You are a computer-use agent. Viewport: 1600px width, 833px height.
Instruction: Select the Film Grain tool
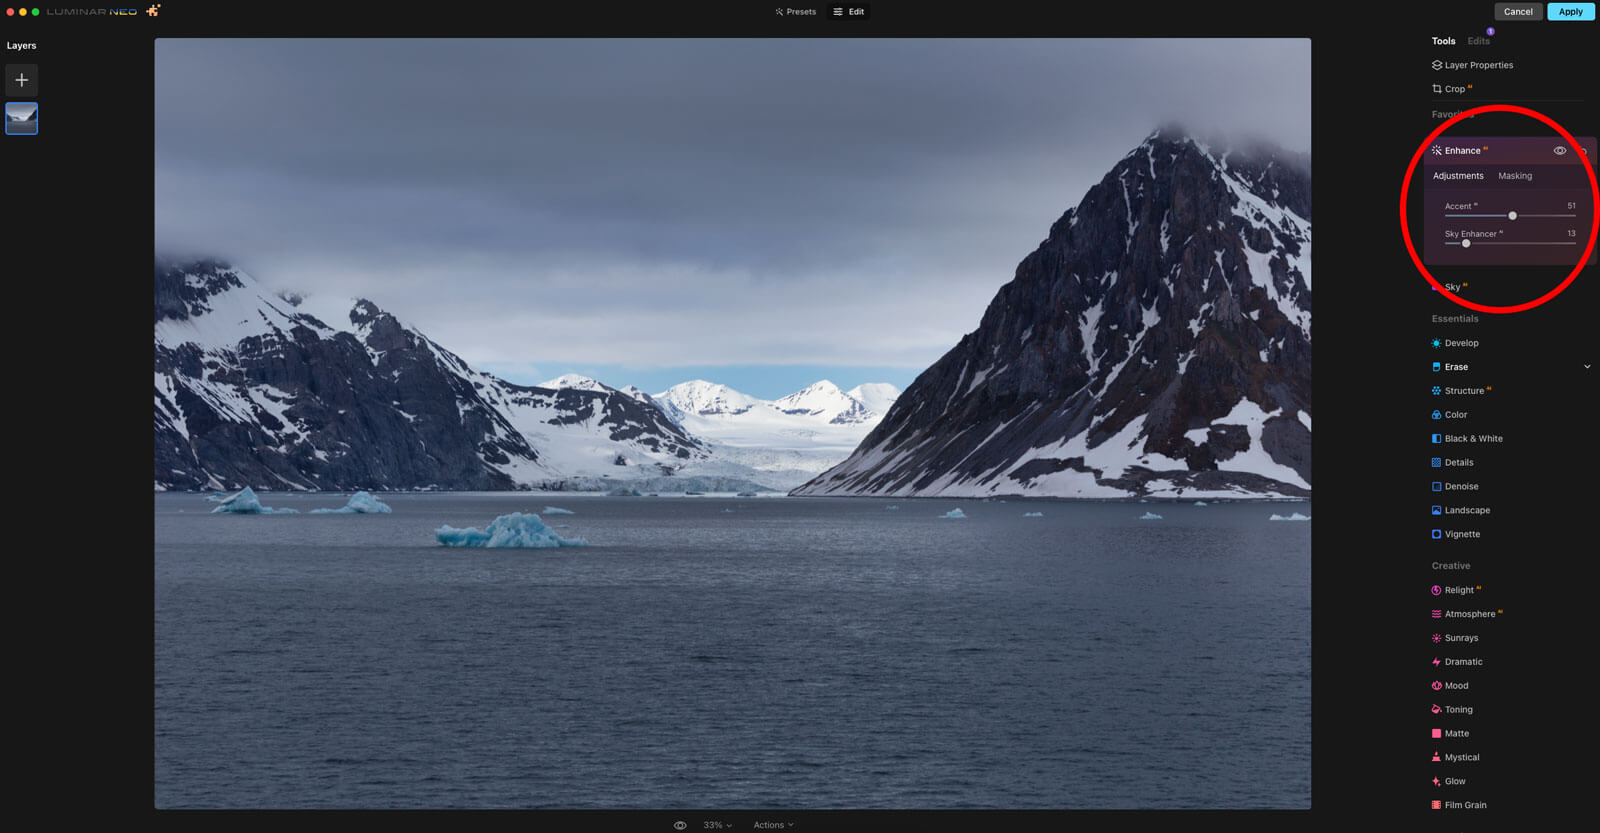pos(1465,805)
